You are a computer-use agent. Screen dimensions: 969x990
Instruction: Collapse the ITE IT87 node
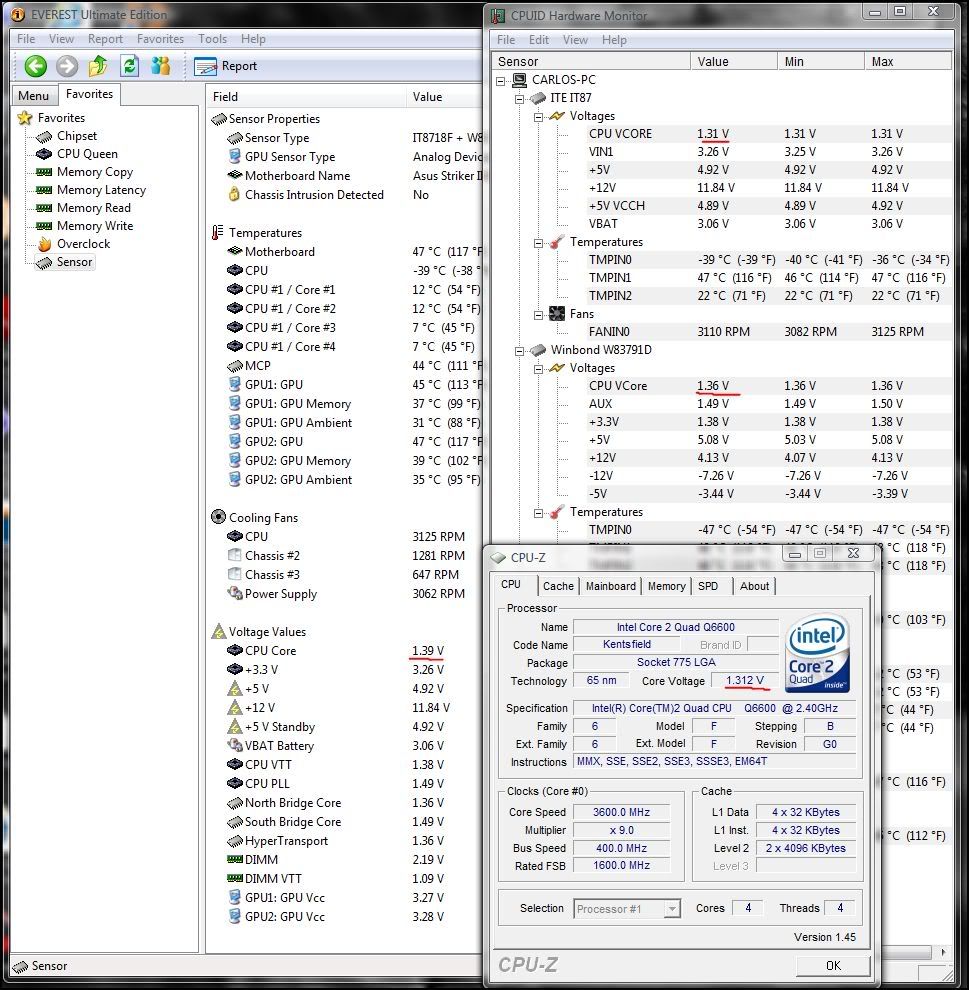click(x=520, y=98)
